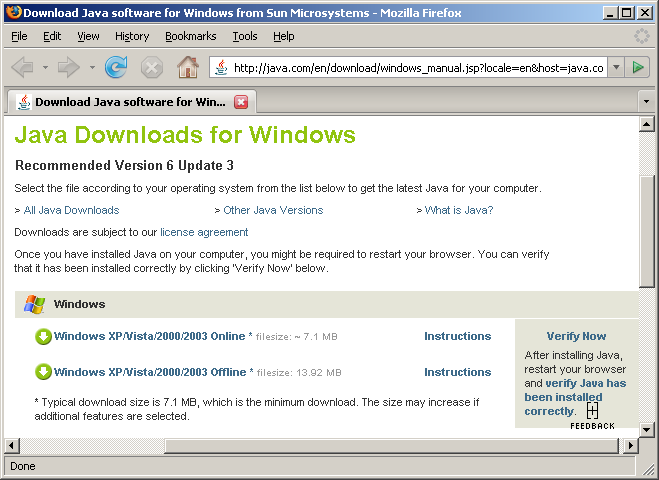
Task: Select the Download Java software tab
Action: point(132,102)
